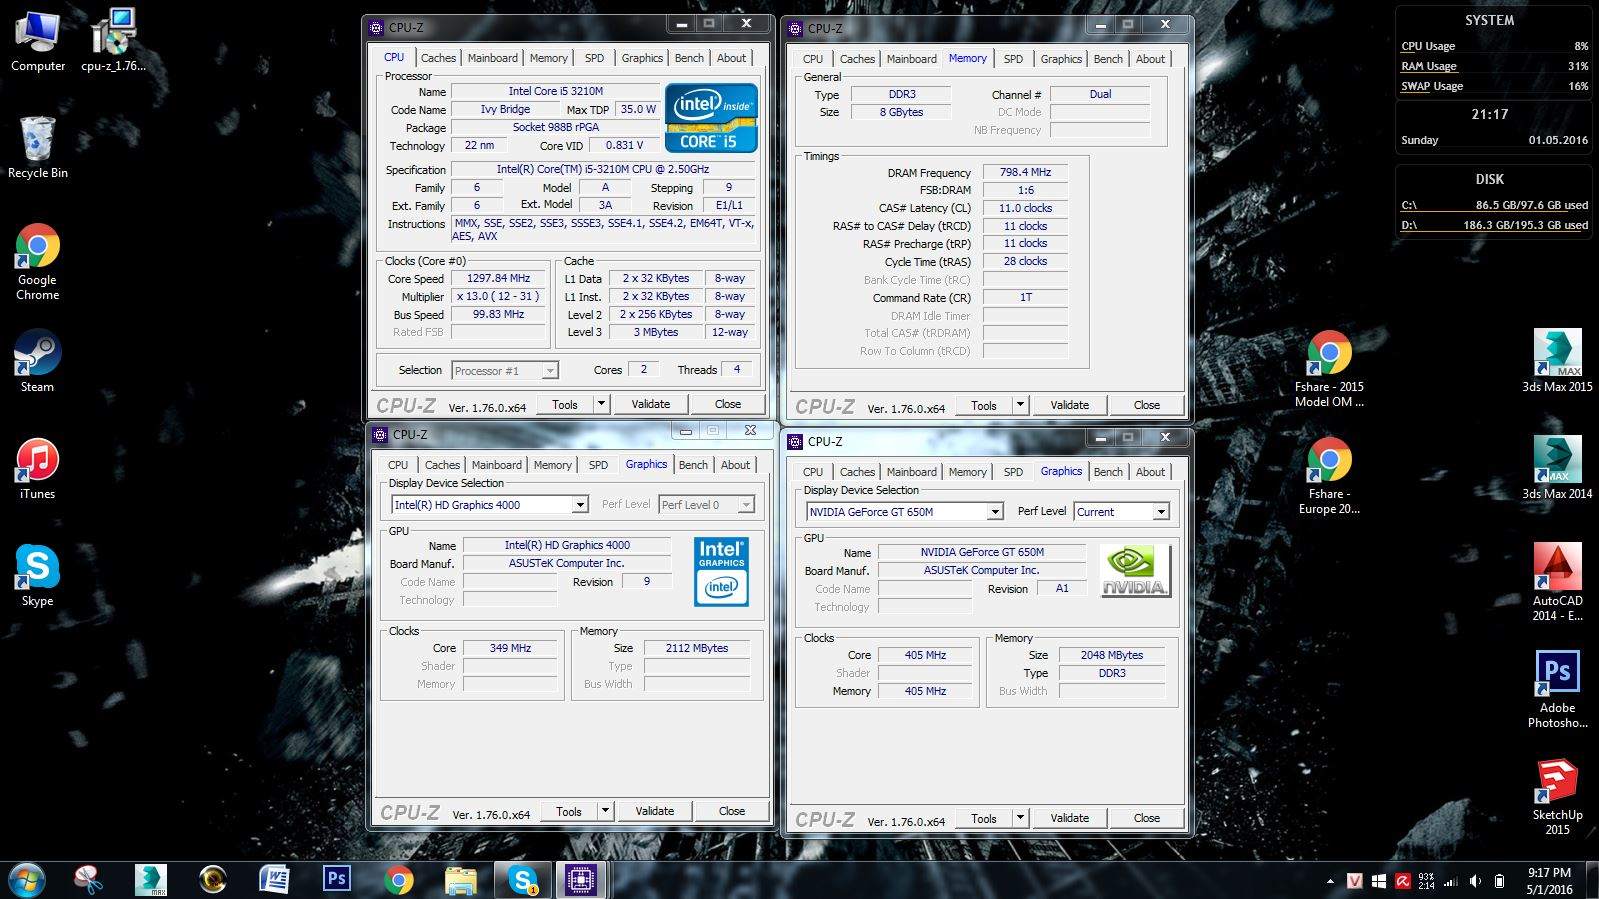Open Tools dropdown arrow in the Memory window
The image size is (1599, 899).
pyautogui.click(x=1020, y=405)
